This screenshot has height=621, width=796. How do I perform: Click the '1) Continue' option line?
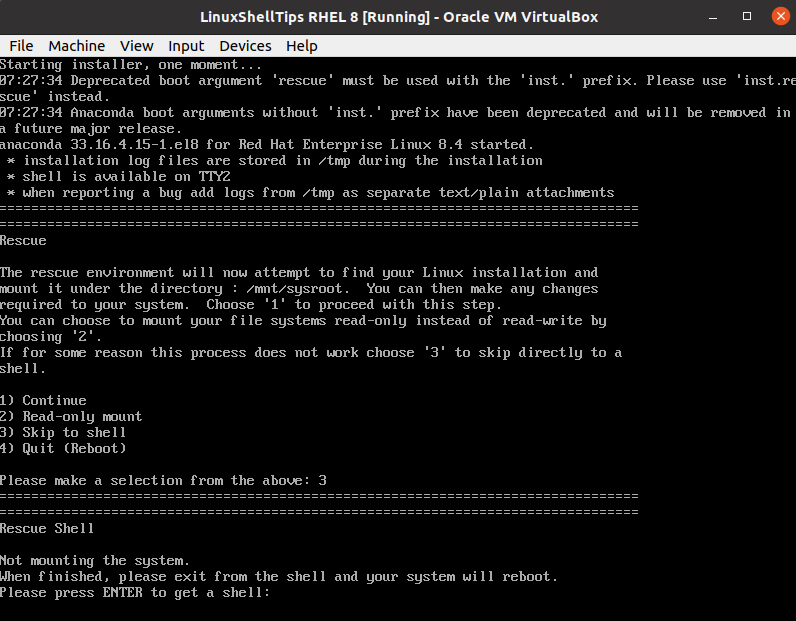click(43, 400)
